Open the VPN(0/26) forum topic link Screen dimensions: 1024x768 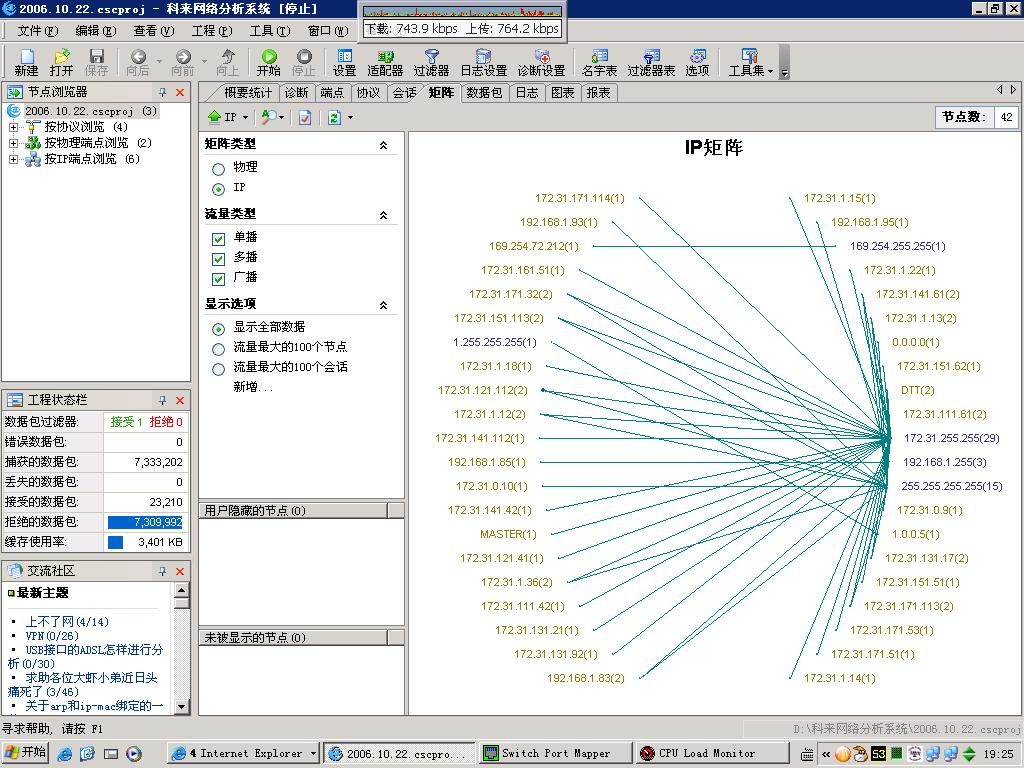coord(52,635)
